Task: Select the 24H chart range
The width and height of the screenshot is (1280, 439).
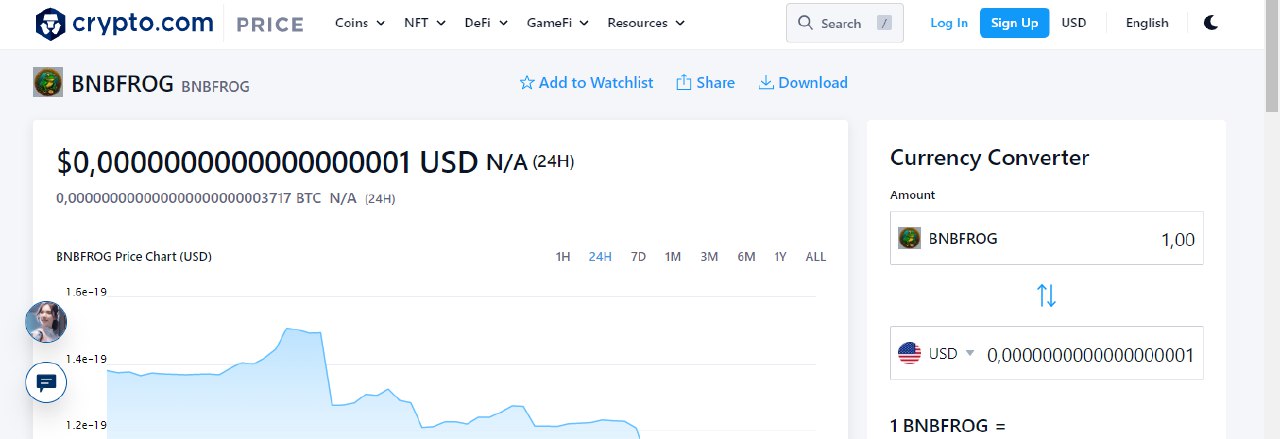Action: tap(600, 257)
